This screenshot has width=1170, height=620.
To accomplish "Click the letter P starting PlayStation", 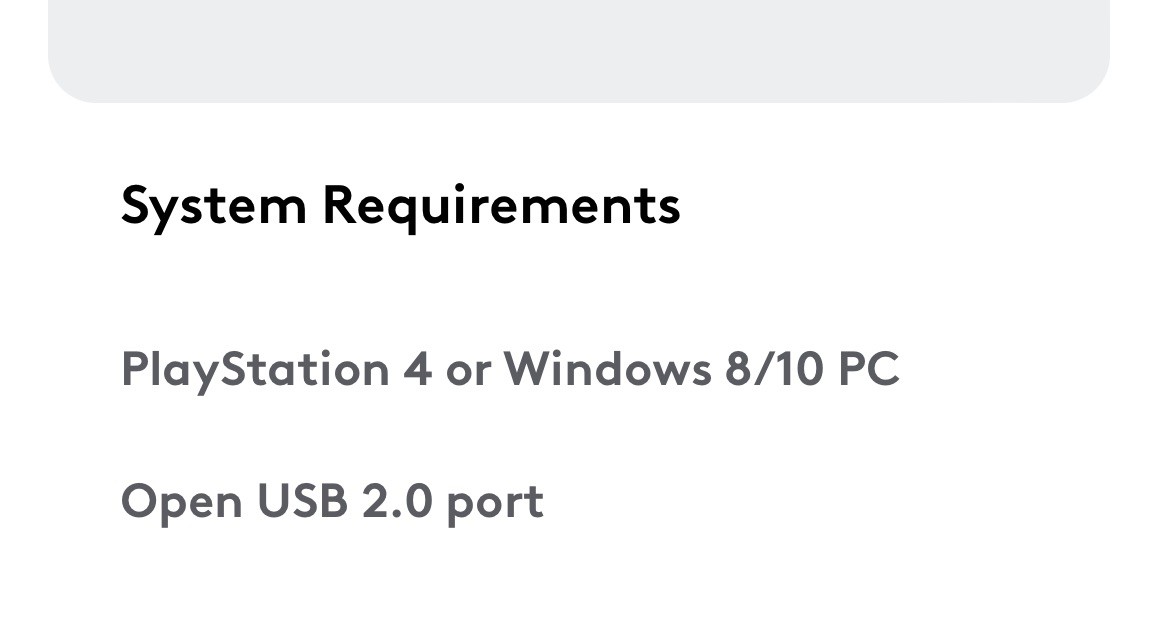I will click(x=136, y=369).
